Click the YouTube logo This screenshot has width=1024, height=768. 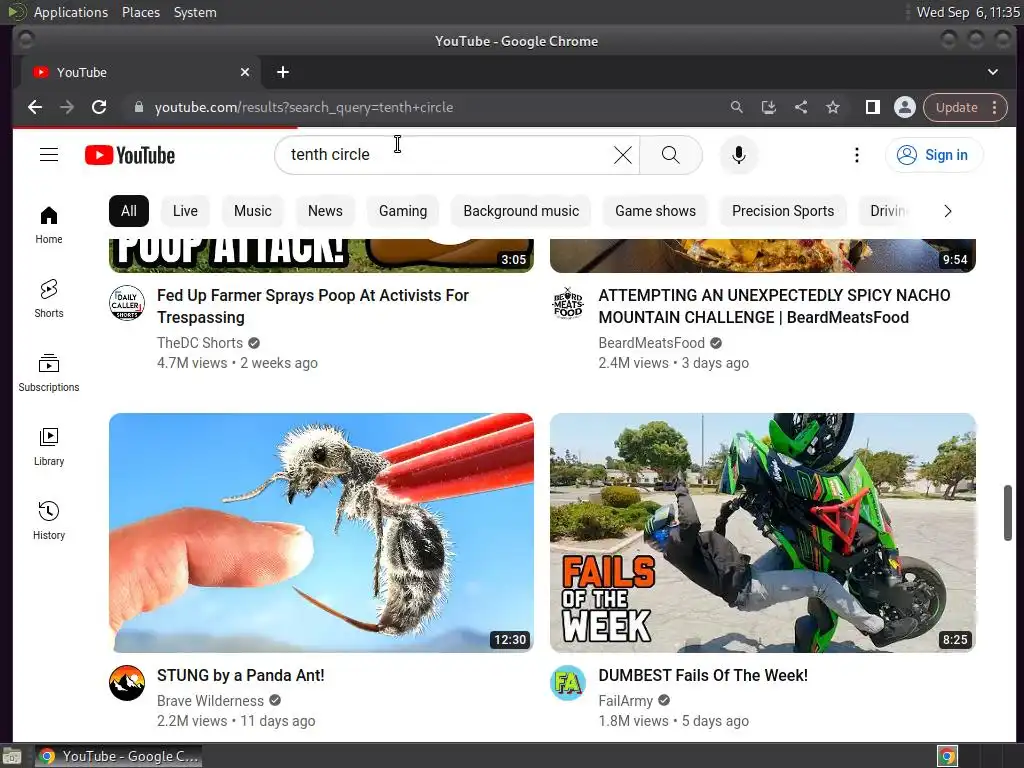130,155
